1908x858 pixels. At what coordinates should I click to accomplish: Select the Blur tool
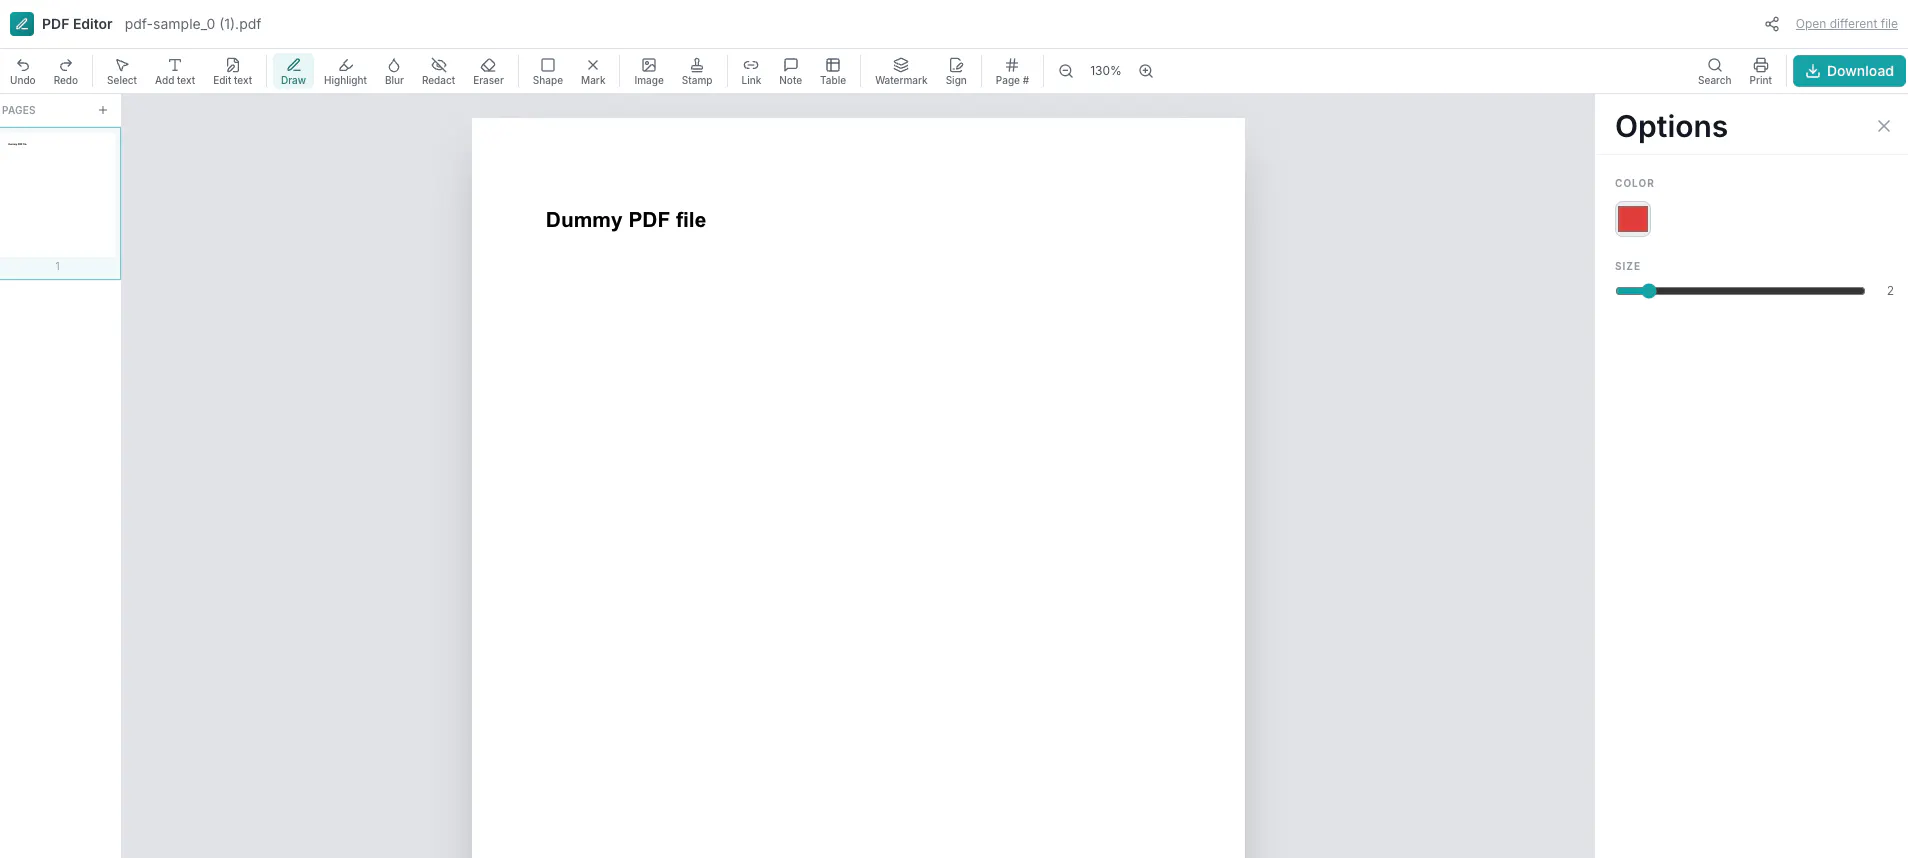tap(394, 71)
